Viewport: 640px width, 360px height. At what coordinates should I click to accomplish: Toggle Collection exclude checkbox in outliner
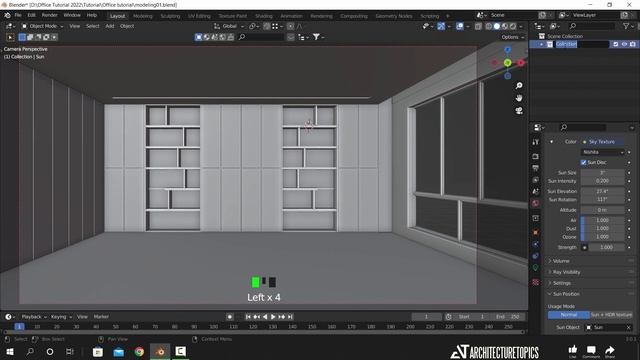pos(616,44)
